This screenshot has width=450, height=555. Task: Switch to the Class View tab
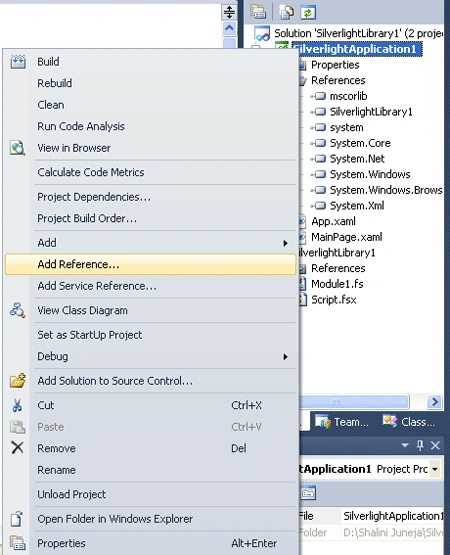click(x=409, y=422)
